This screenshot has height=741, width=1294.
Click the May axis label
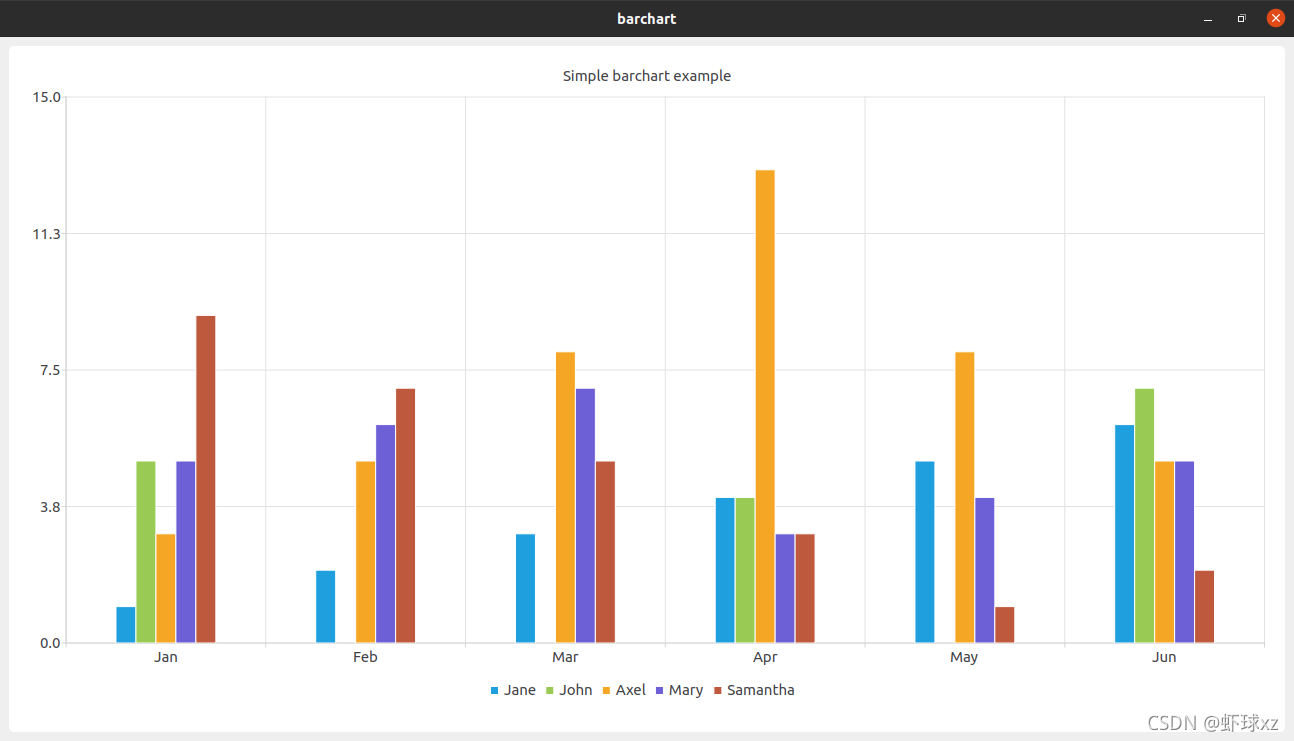(x=964, y=657)
